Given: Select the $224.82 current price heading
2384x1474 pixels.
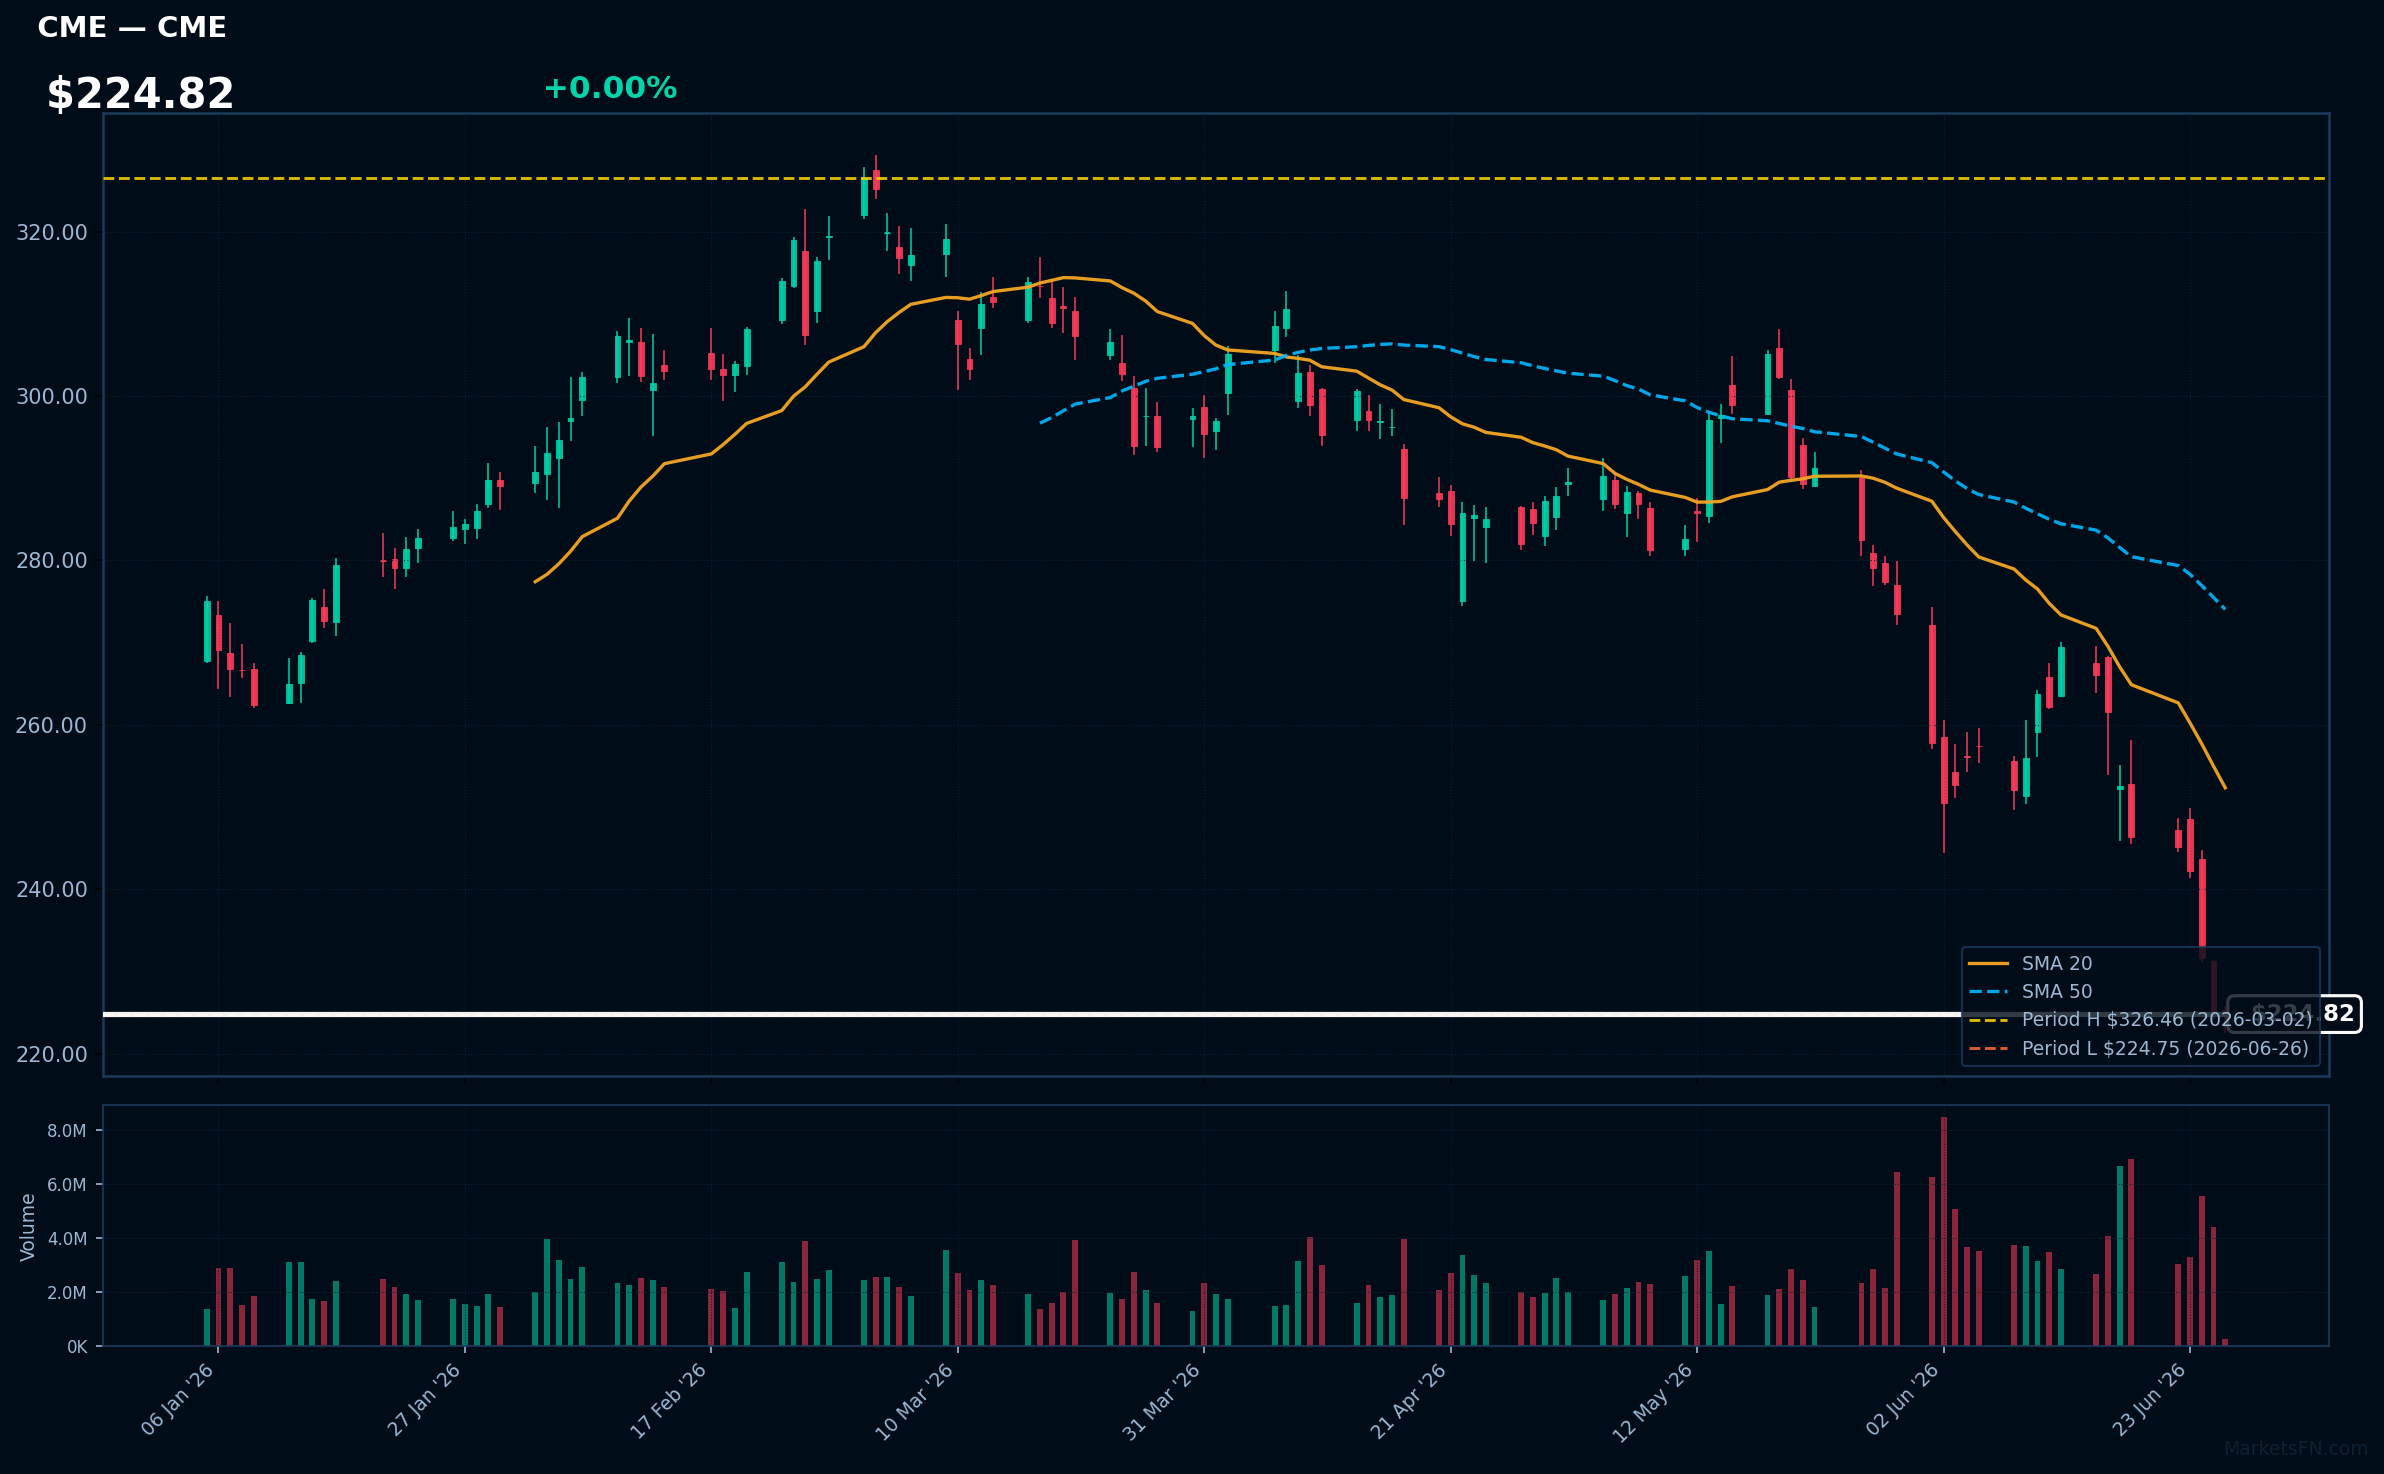Looking at the screenshot, I should [140, 94].
